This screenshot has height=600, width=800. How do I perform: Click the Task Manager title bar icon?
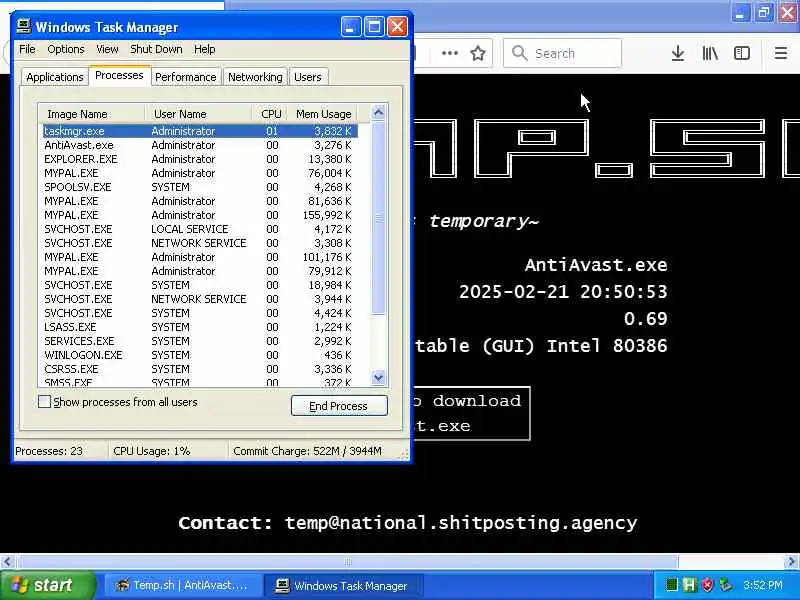tap(23, 26)
